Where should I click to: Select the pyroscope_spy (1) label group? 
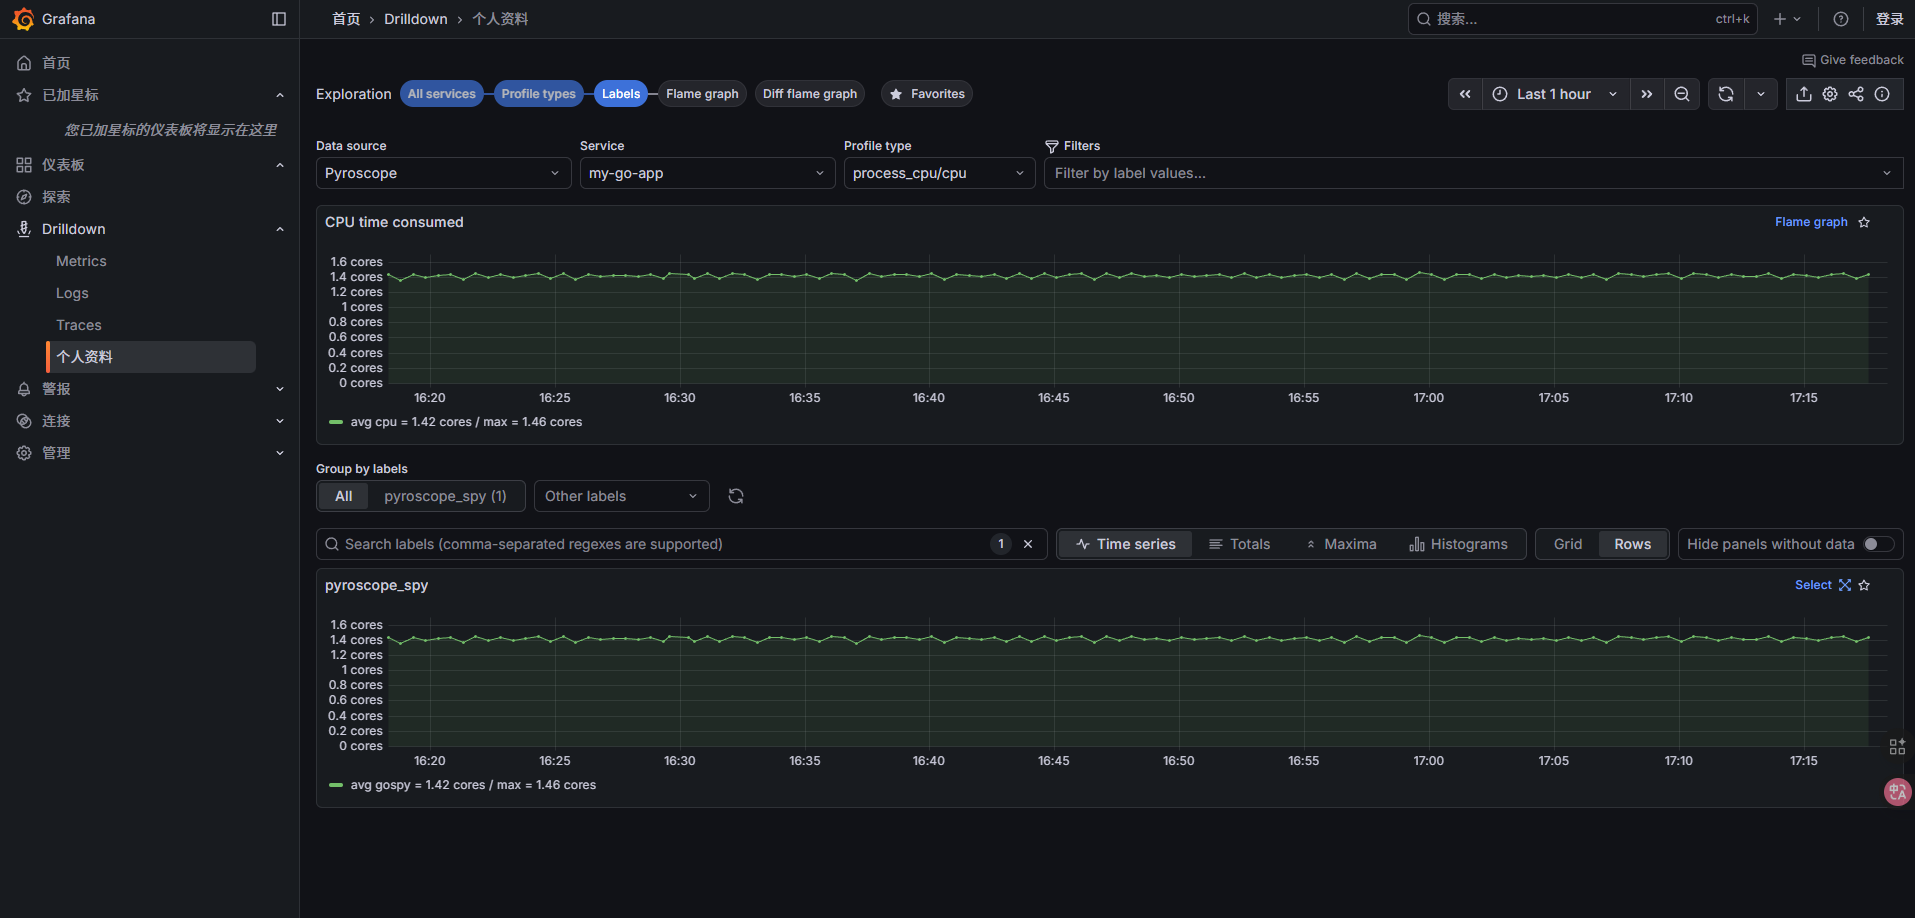[x=445, y=496]
